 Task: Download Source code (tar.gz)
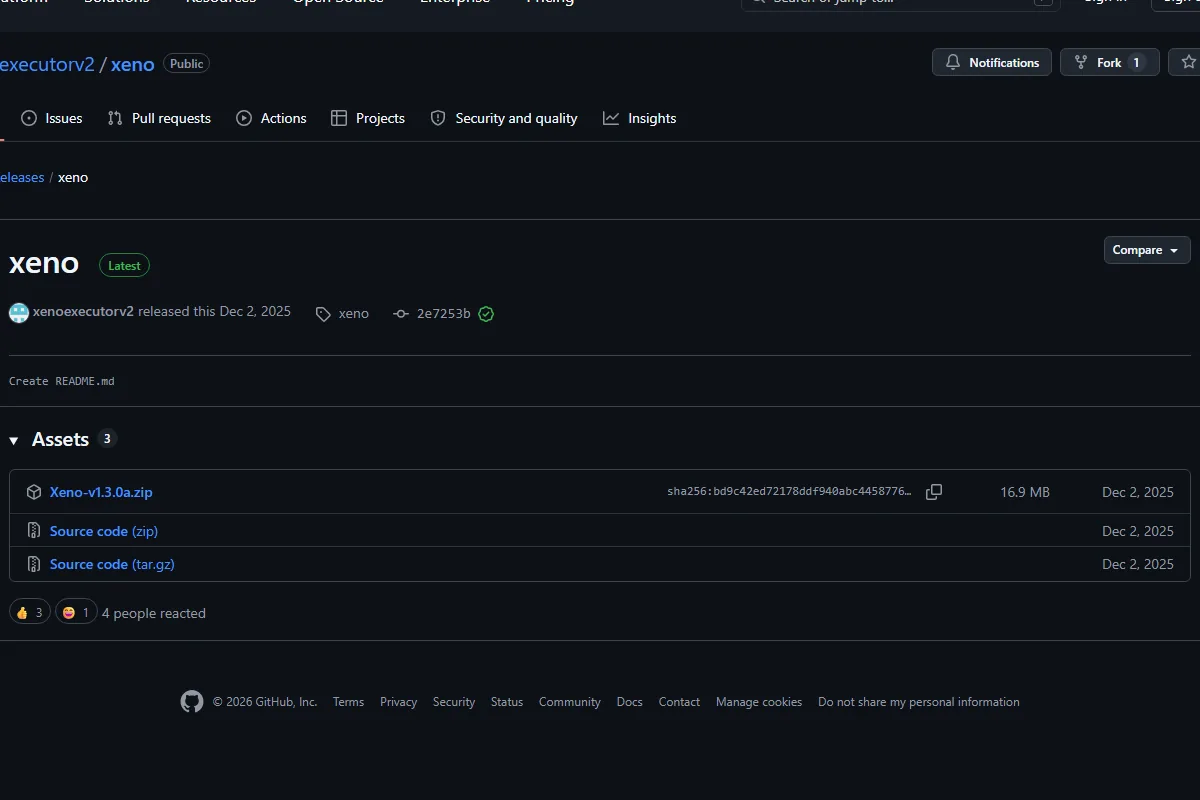[112, 564]
